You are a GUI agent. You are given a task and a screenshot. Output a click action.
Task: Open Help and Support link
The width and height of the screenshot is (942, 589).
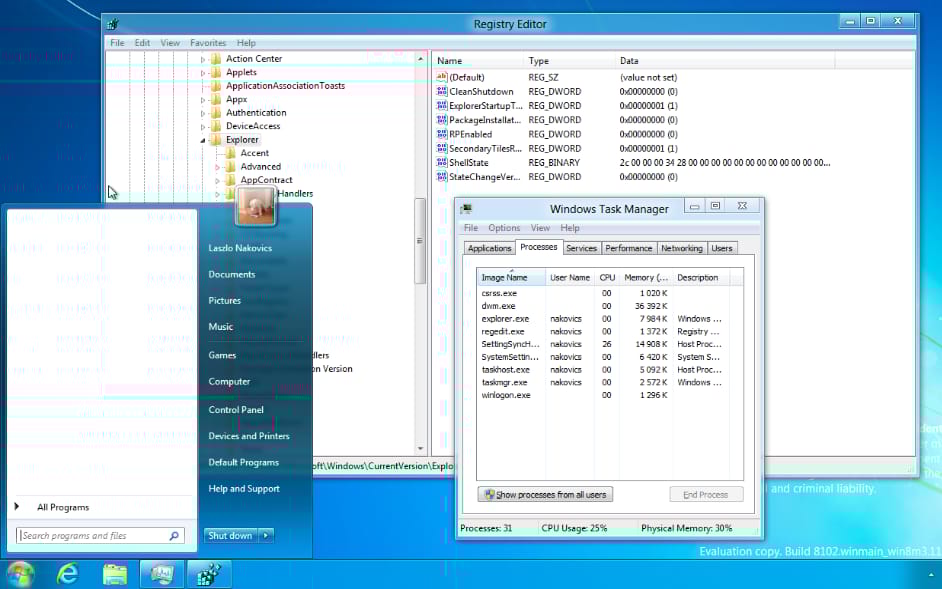(x=244, y=489)
